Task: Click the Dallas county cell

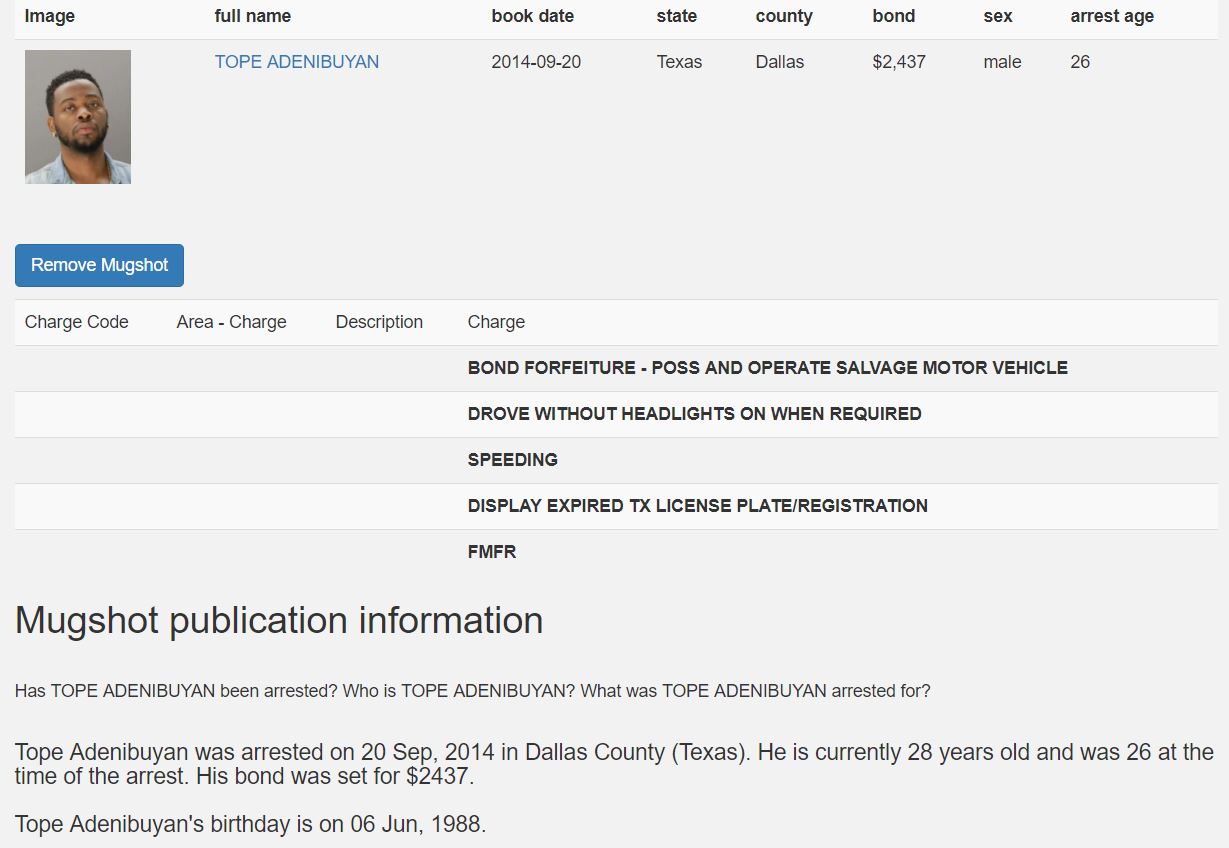Action: (780, 62)
